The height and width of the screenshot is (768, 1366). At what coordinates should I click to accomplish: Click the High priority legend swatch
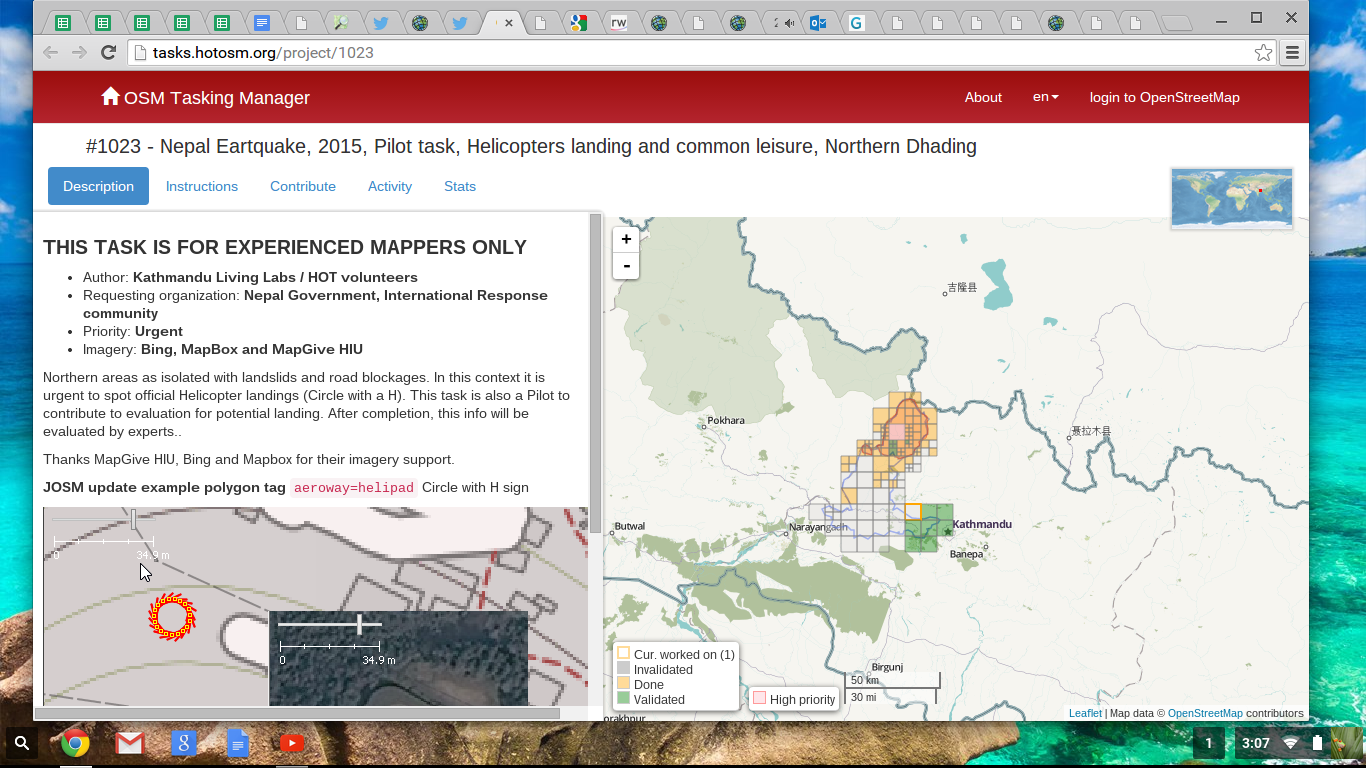coord(759,698)
